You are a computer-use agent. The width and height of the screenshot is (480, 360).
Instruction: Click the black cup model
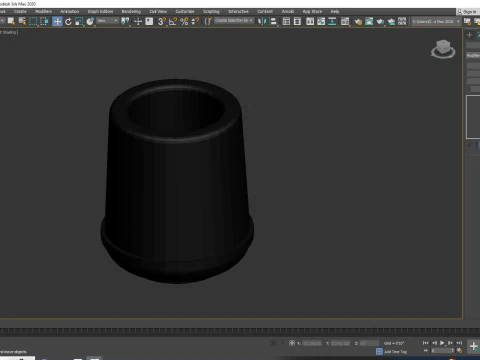(x=177, y=181)
